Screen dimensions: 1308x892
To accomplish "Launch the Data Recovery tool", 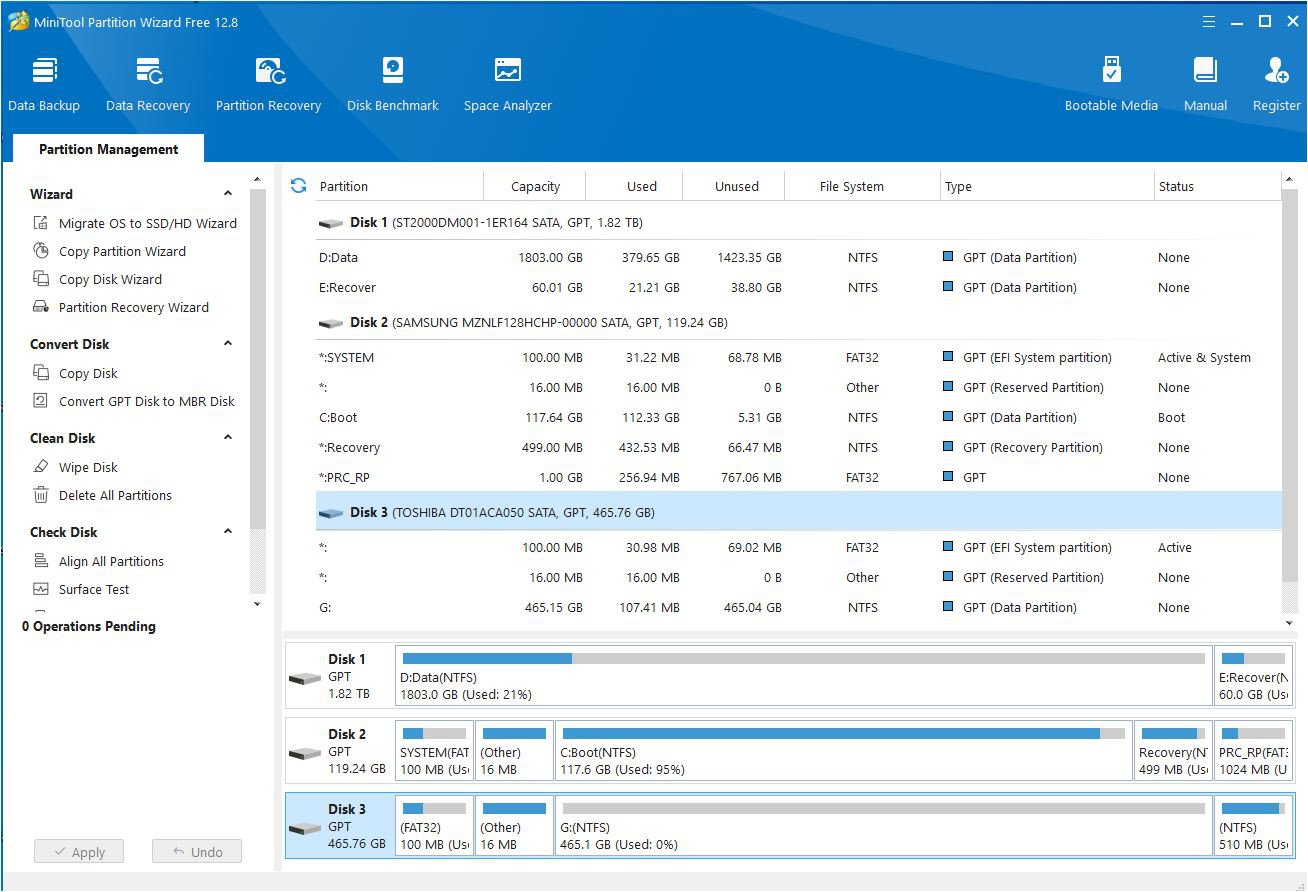I will pyautogui.click(x=148, y=84).
